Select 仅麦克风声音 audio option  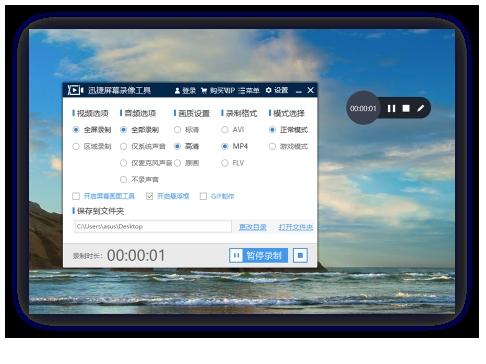click(x=146, y=163)
